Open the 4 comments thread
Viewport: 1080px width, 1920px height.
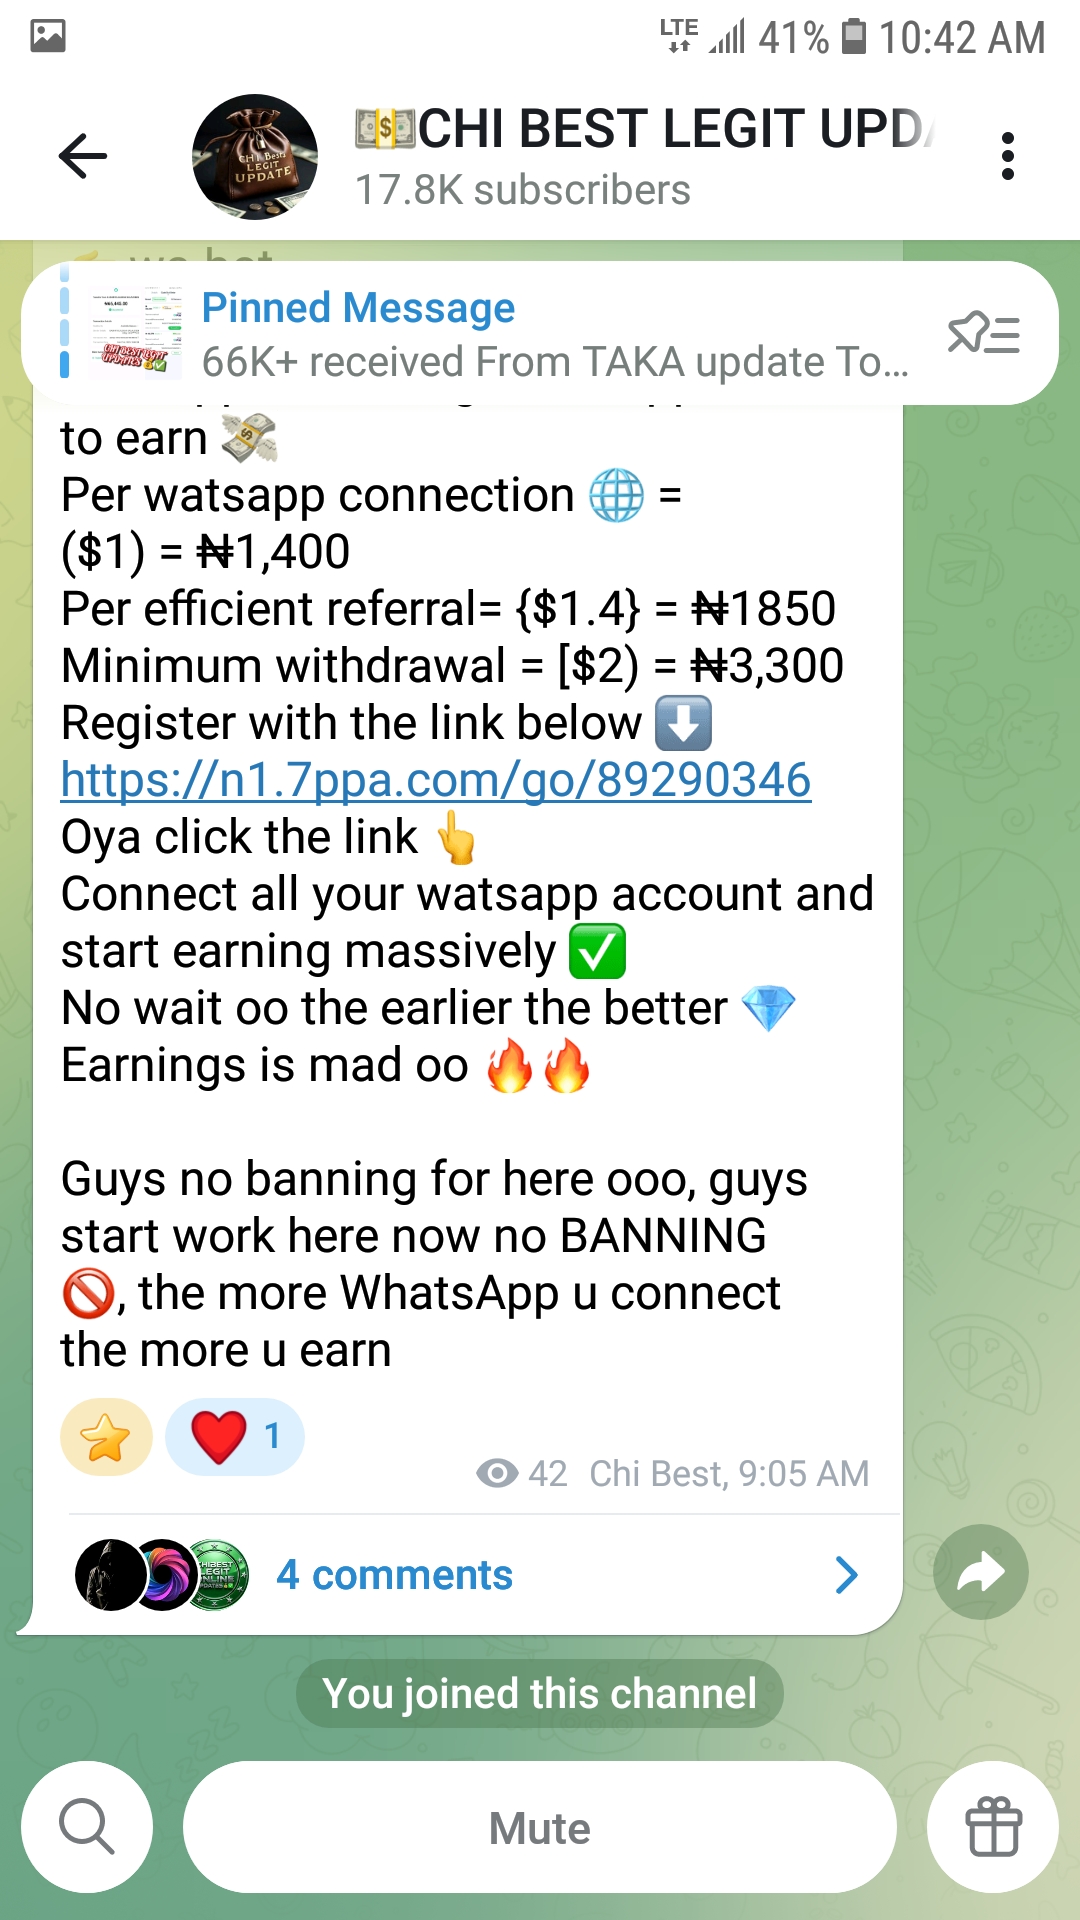pos(394,1575)
